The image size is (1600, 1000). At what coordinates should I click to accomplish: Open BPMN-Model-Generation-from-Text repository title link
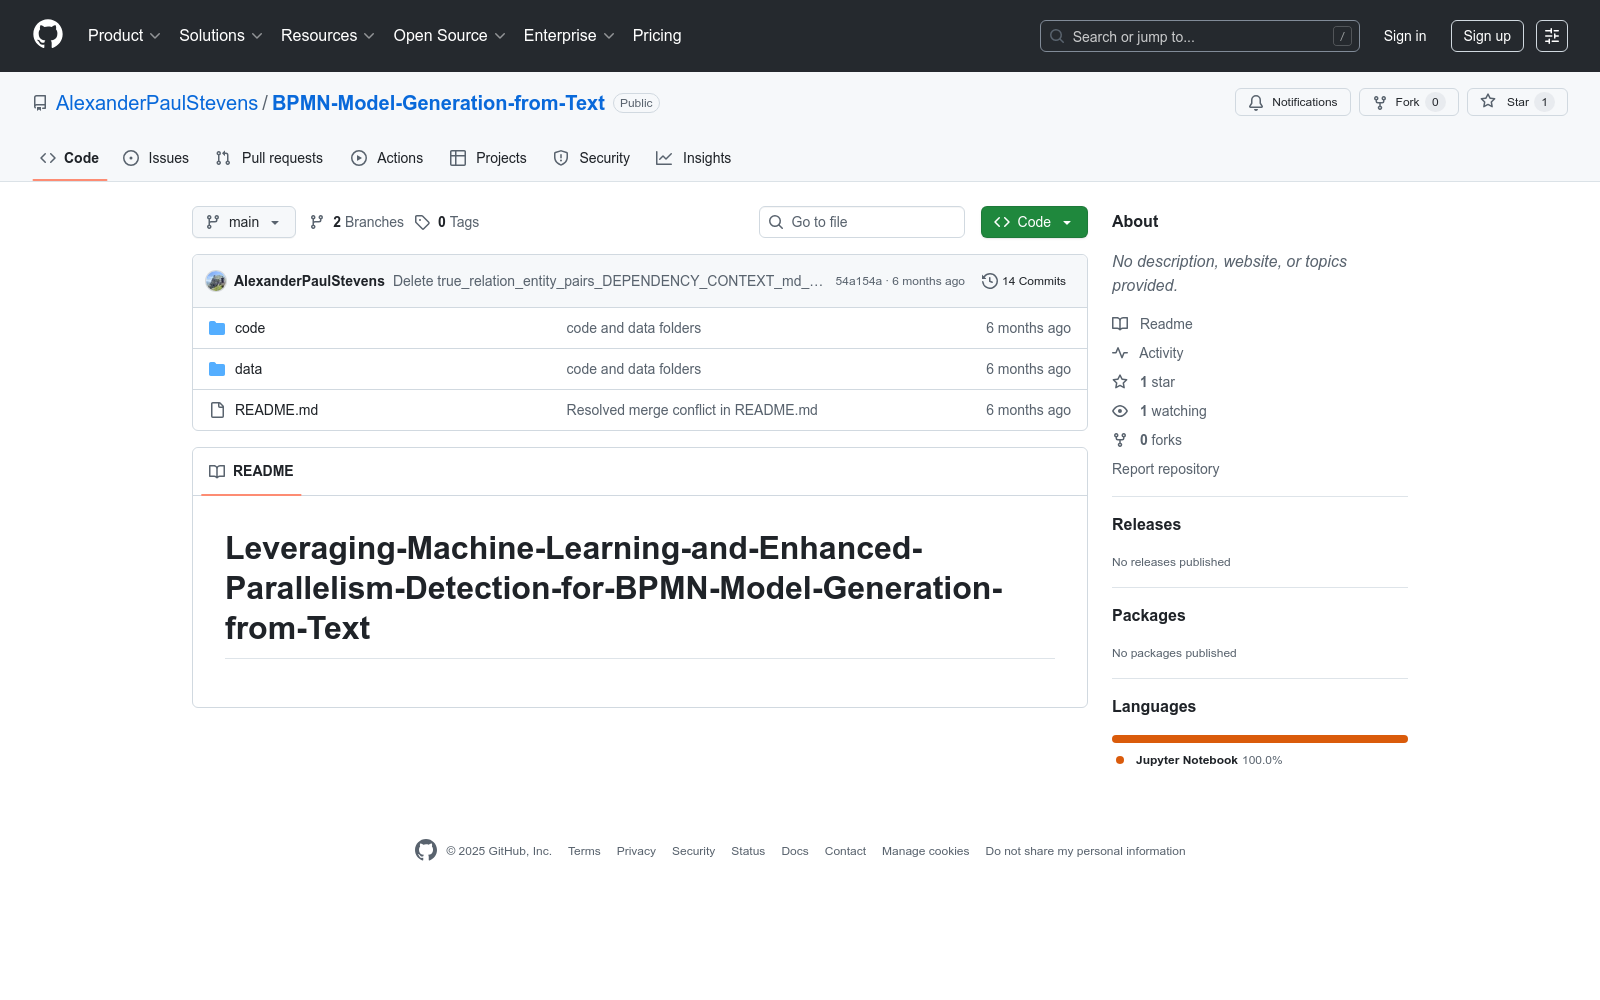click(438, 103)
